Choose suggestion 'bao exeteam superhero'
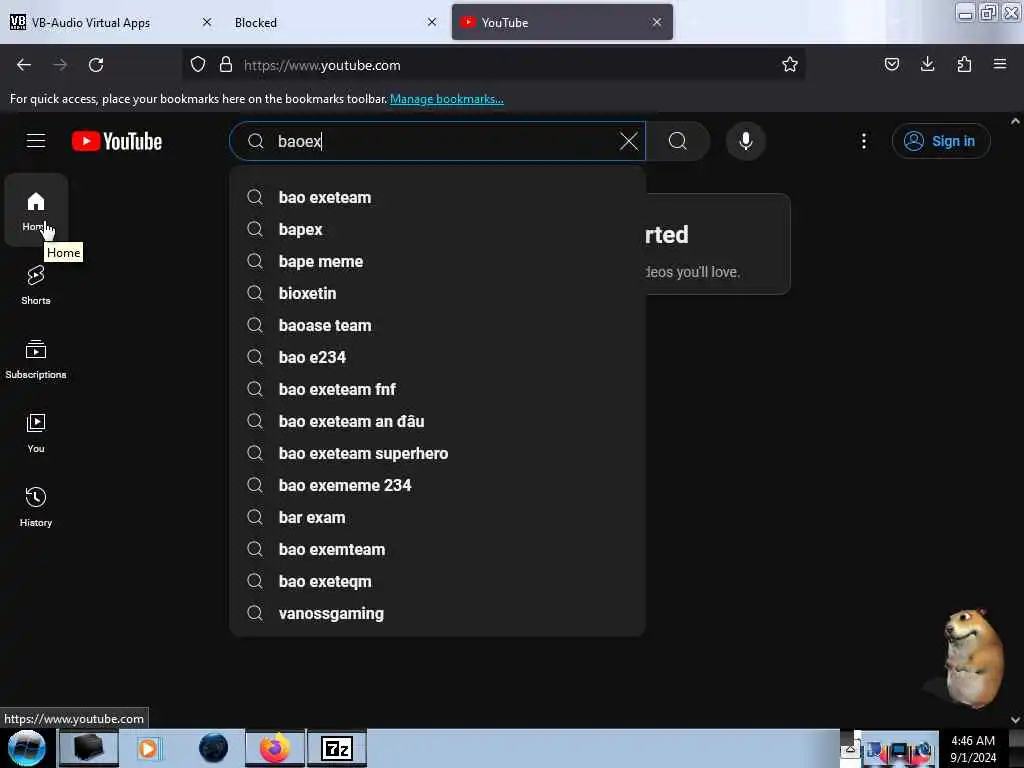The width and height of the screenshot is (1024, 768). pyautogui.click(x=437, y=453)
